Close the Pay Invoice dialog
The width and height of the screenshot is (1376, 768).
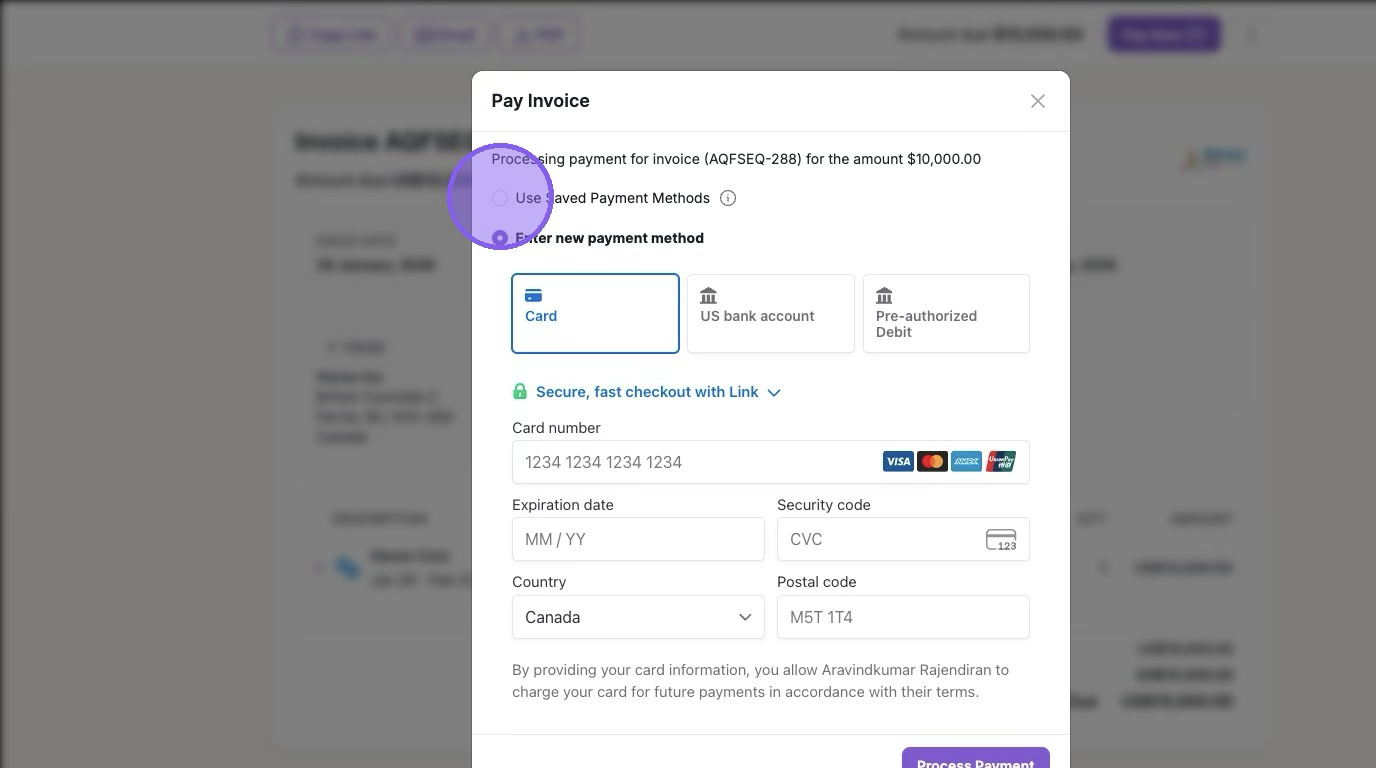pos(1037,101)
